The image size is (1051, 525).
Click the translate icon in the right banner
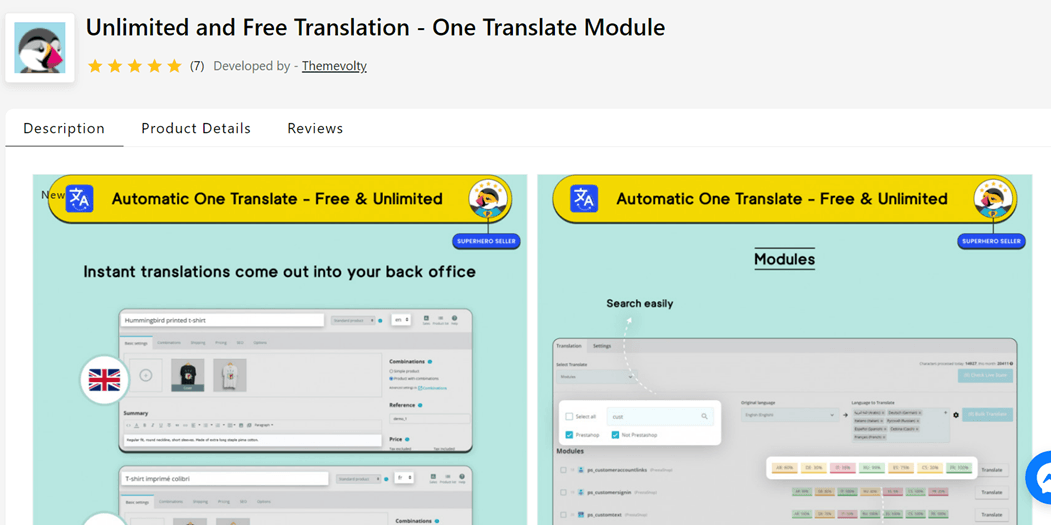pyautogui.click(x=584, y=198)
